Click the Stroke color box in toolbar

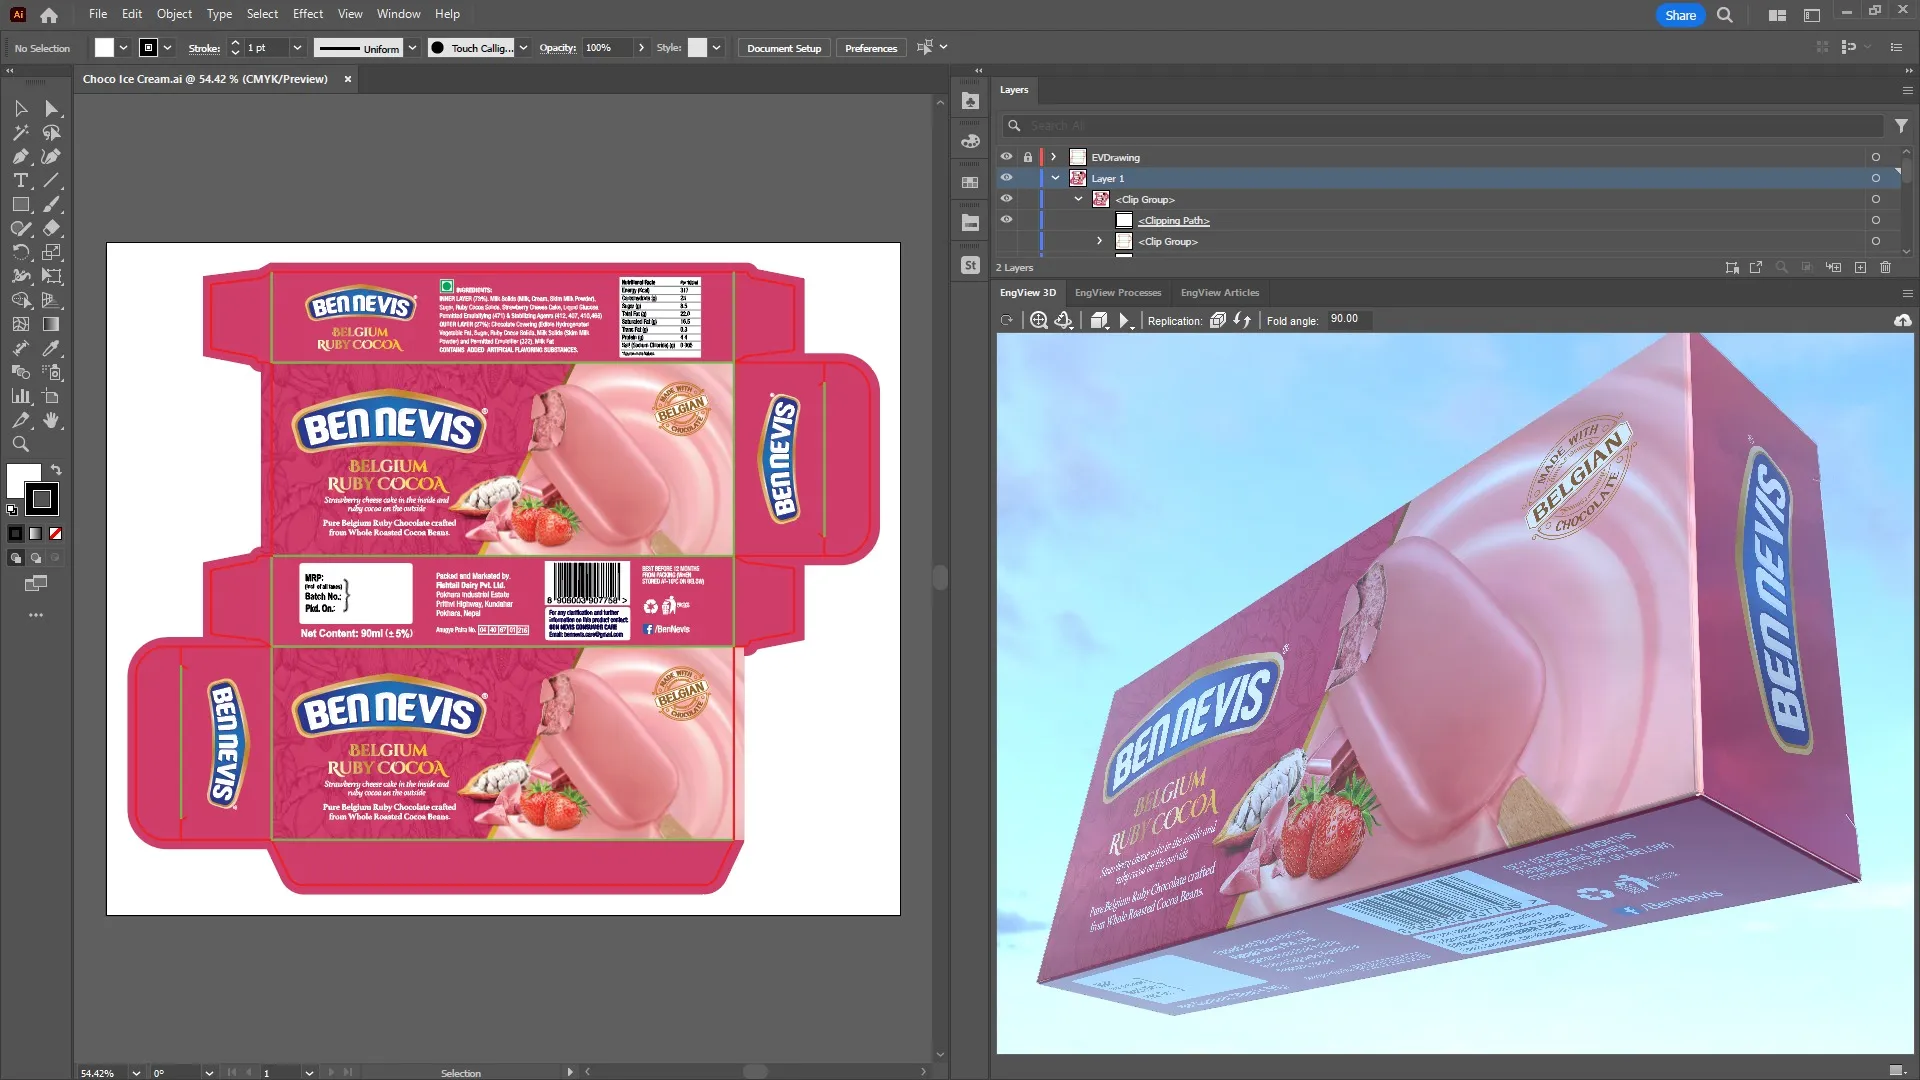42,499
